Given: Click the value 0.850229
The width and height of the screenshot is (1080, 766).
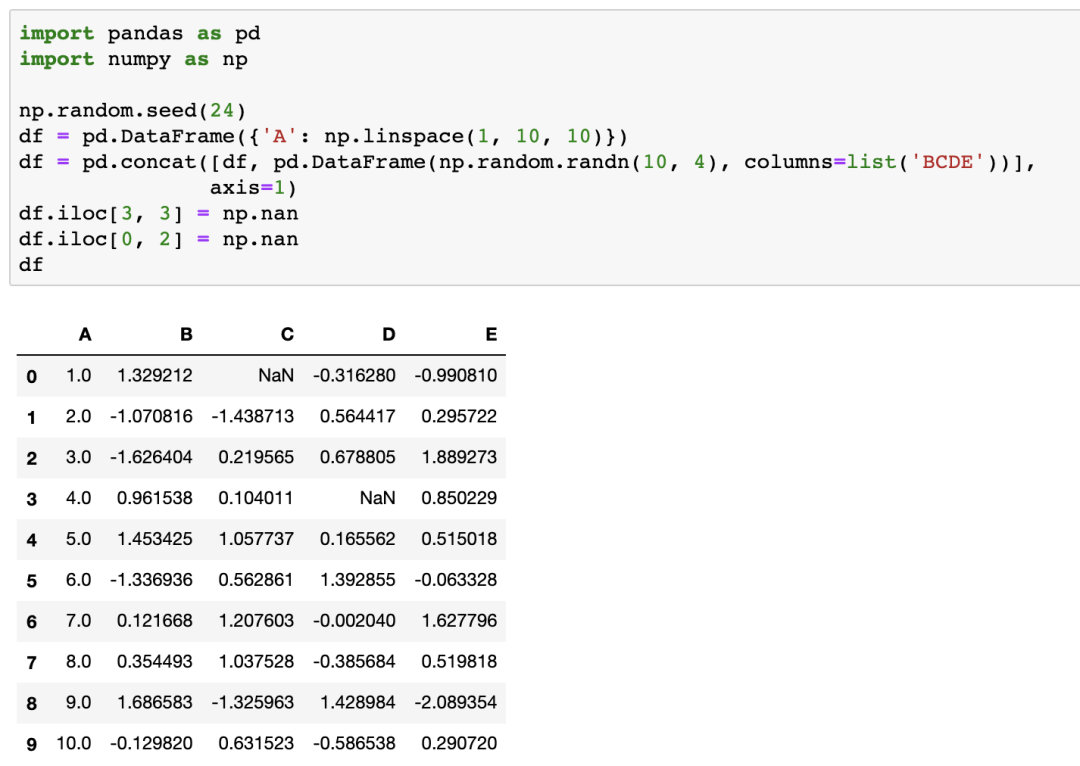Looking at the screenshot, I should 459,498.
